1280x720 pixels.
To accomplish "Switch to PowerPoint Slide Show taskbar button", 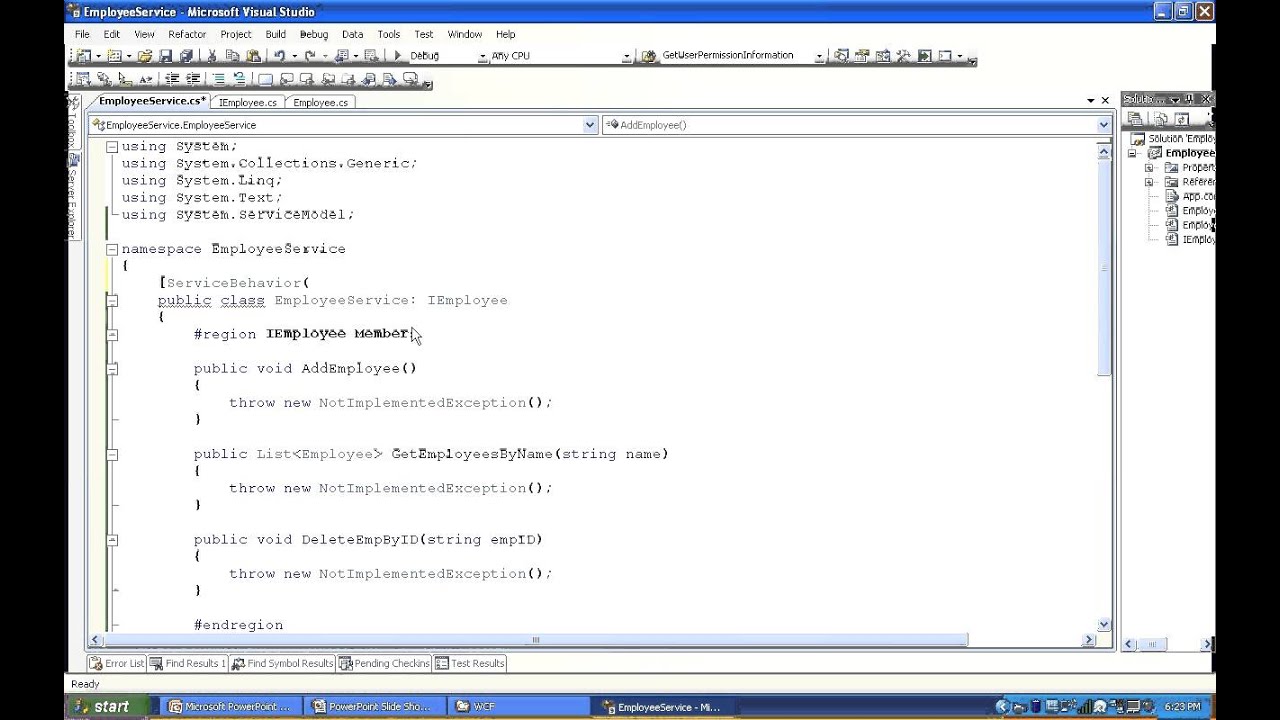I will tap(374, 706).
